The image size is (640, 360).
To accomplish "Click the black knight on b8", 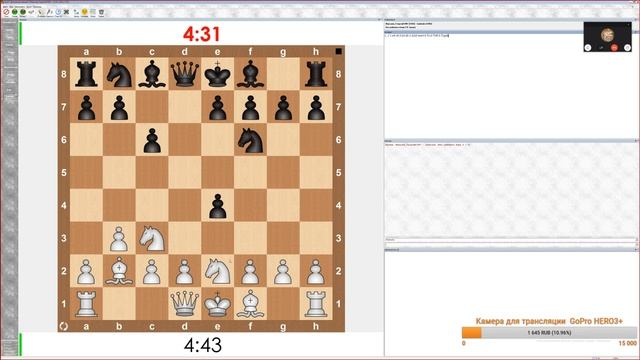I will tap(119, 74).
